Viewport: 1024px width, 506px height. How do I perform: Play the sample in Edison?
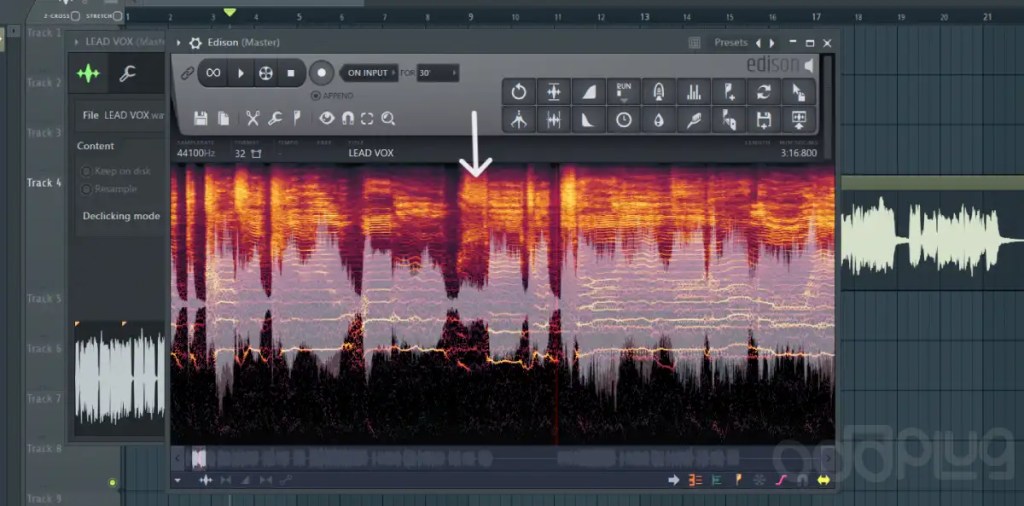[x=240, y=73]
